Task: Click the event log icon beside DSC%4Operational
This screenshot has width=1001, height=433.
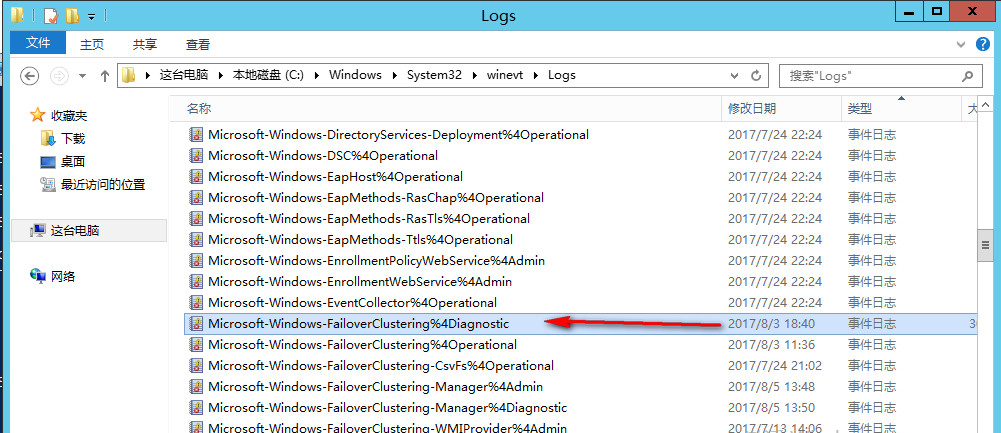Action: [x=196, y=155]
